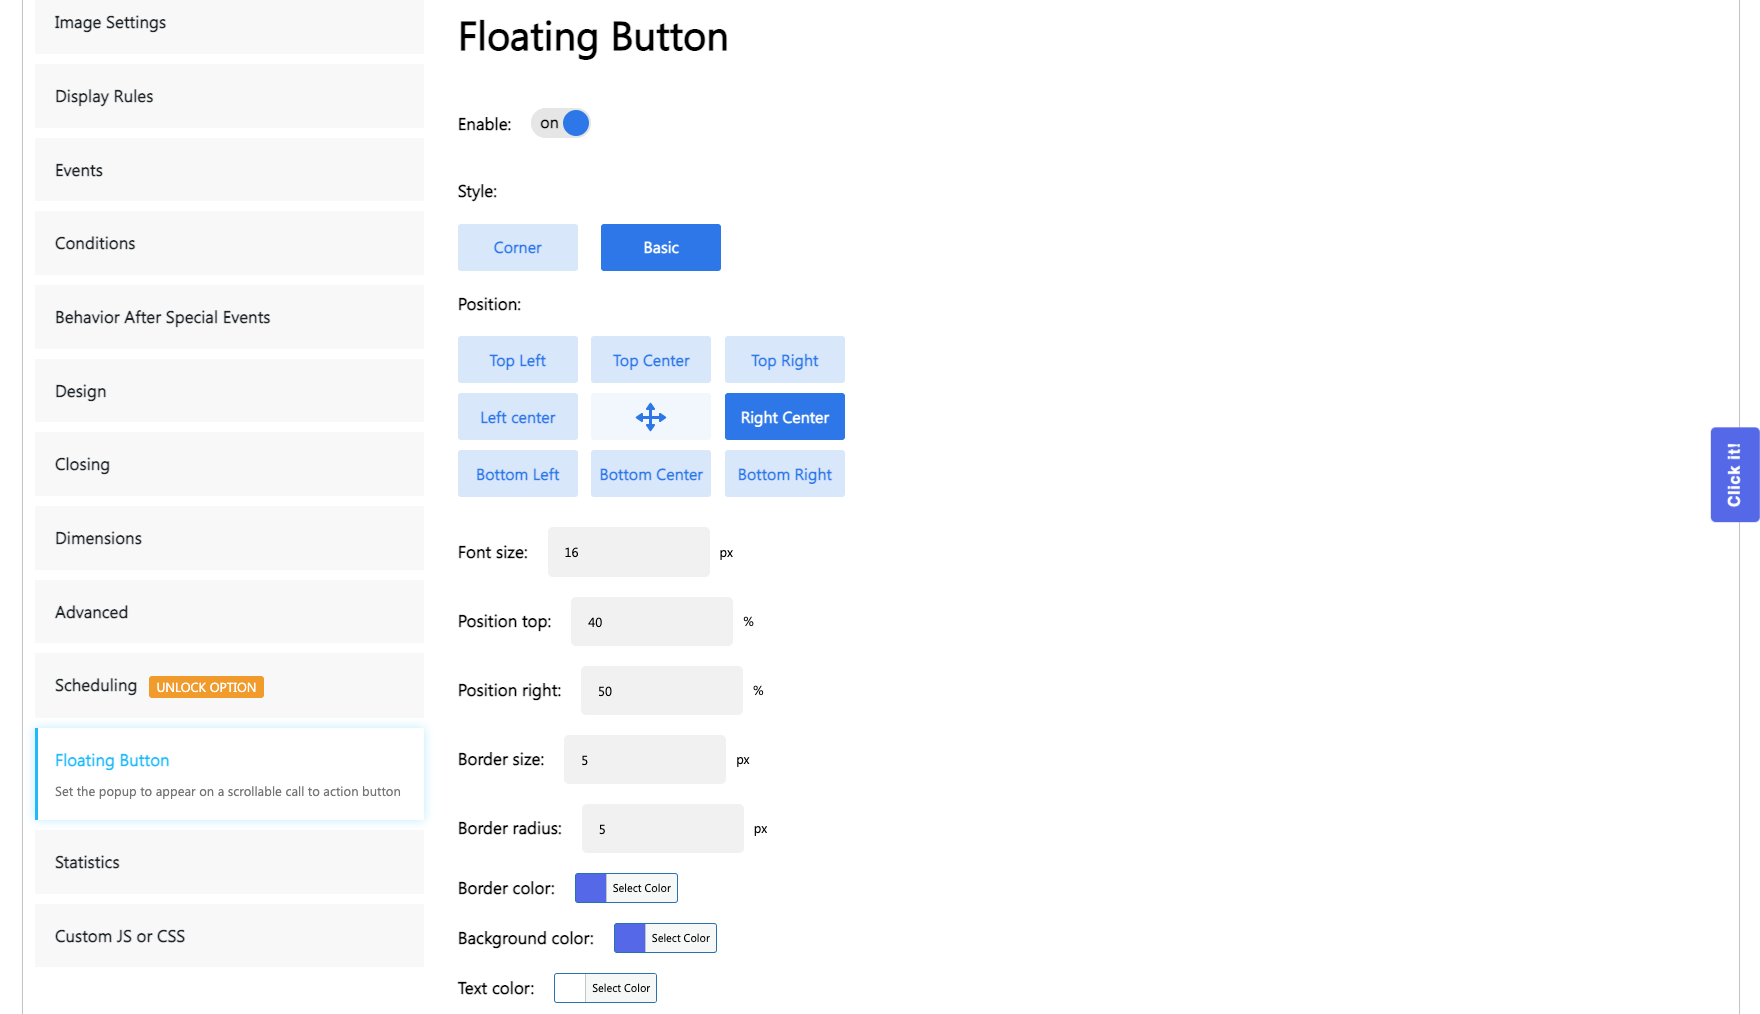Pick the Right Center position
1760x1014 pixels.
point(785,417)
